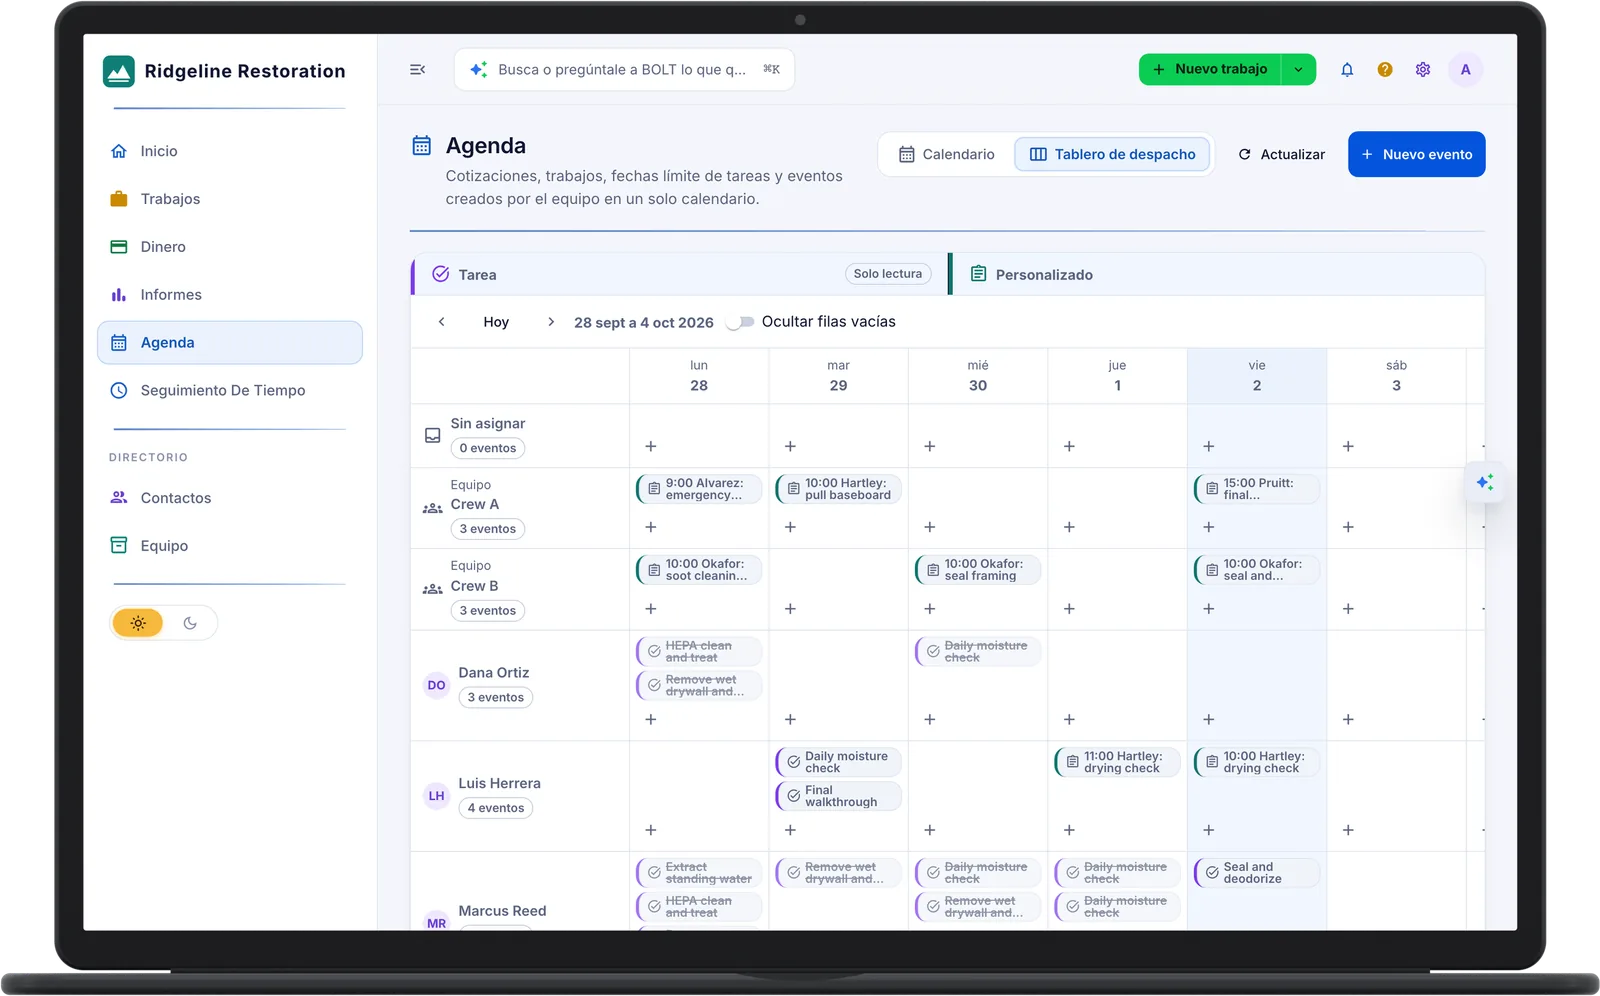
Task: Toggle Ocultar filas vacías switch
Action: tap(740, 322)
